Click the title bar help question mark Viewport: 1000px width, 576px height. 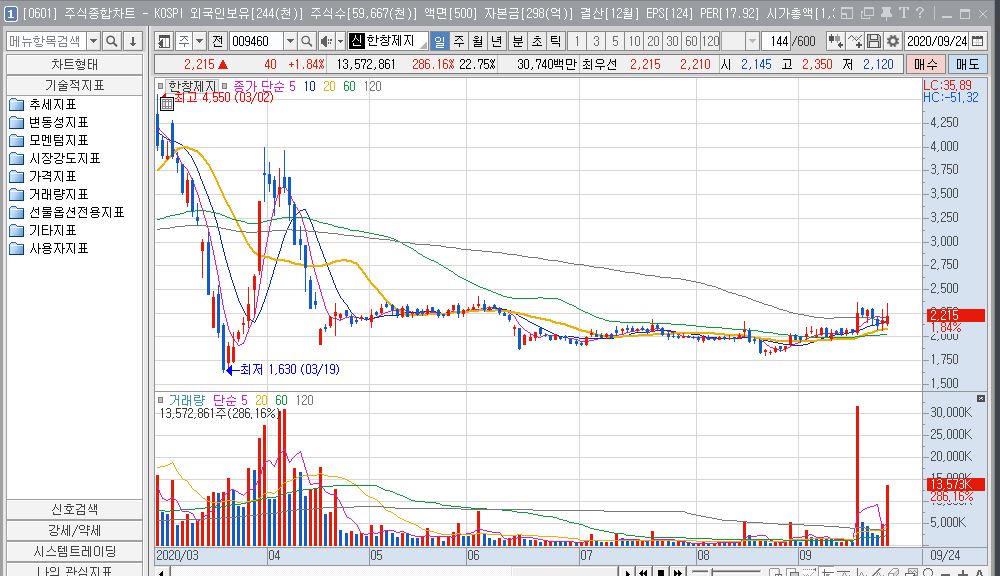tap(920, 13)
